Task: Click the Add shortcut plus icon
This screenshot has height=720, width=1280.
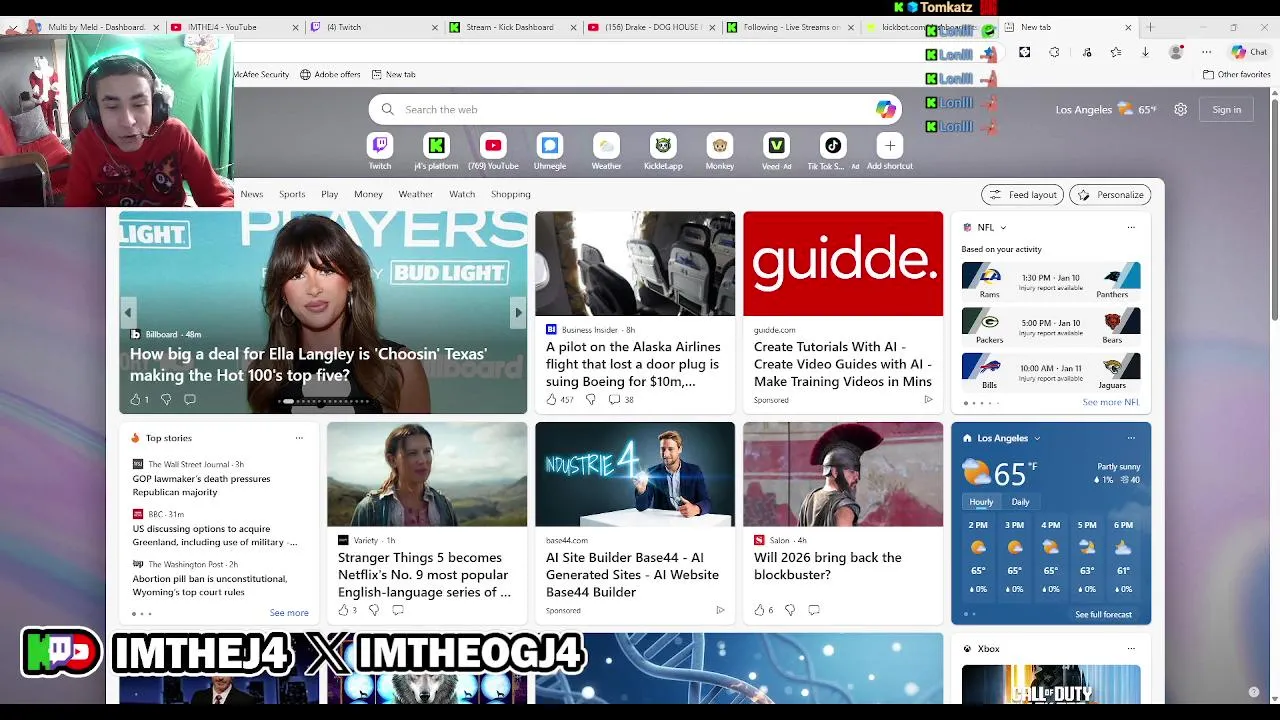Action: [x=890, y=146]
